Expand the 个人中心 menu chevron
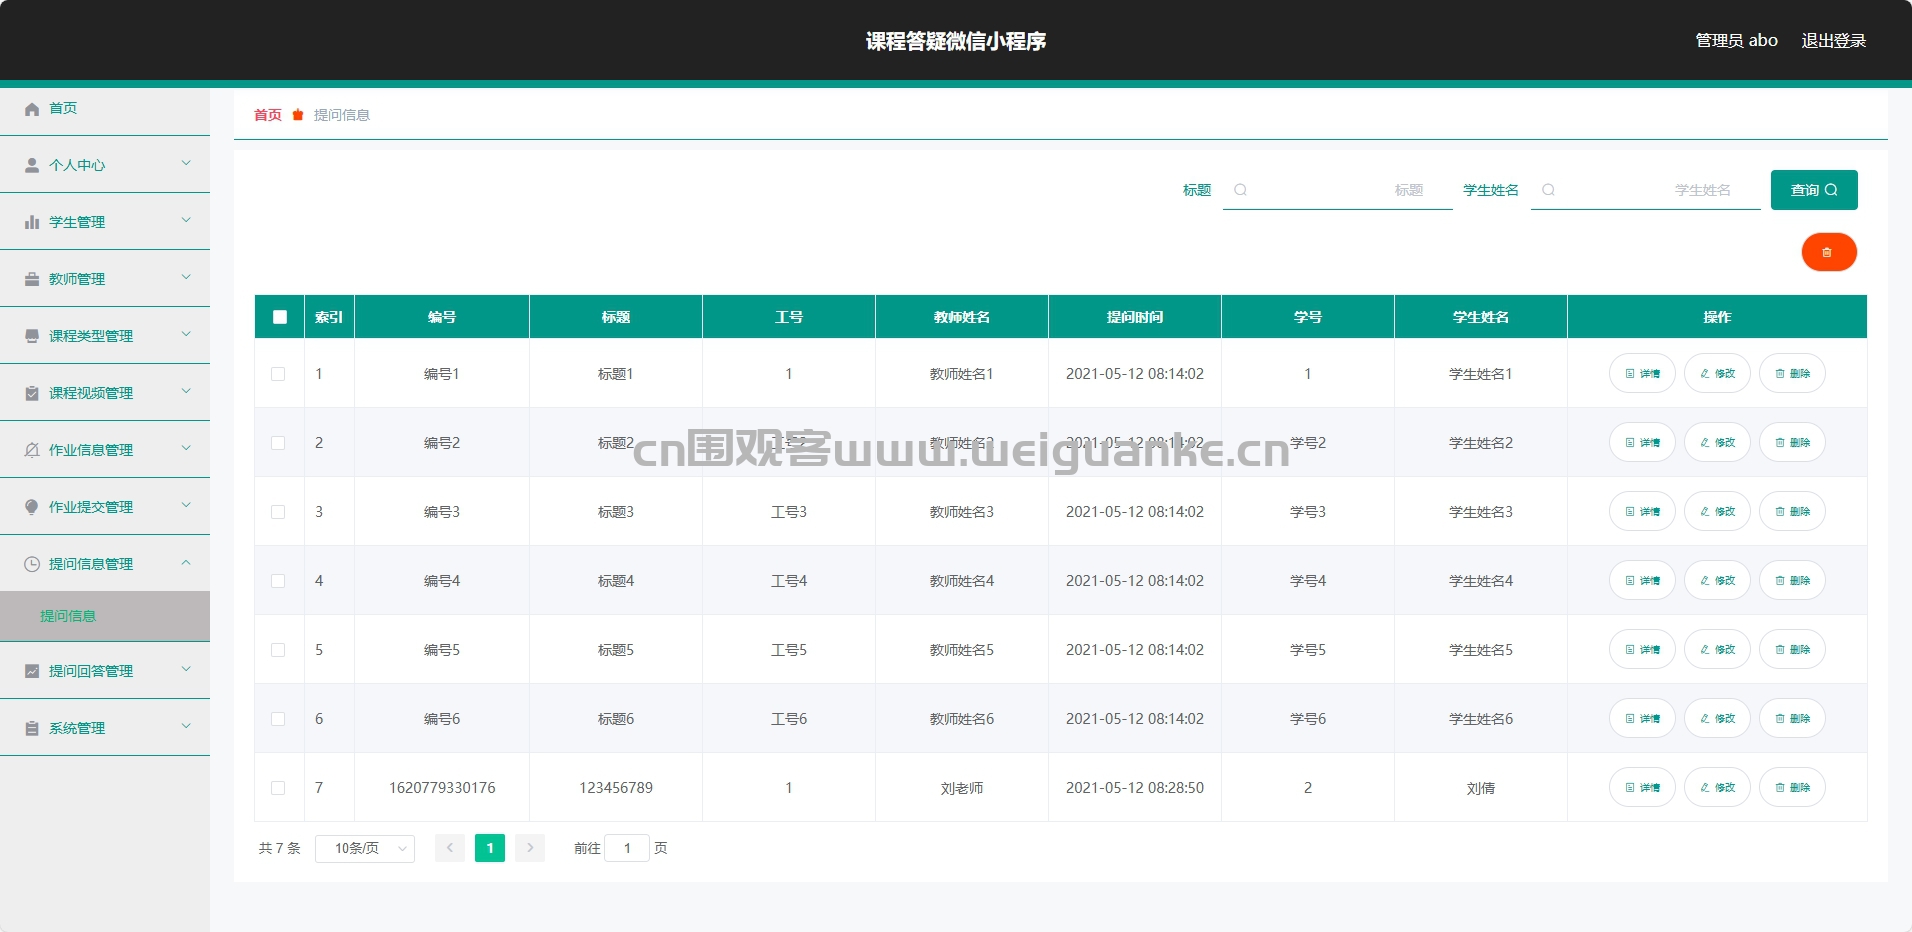The height and width of the screenshot is (932, 1912). 186,163
